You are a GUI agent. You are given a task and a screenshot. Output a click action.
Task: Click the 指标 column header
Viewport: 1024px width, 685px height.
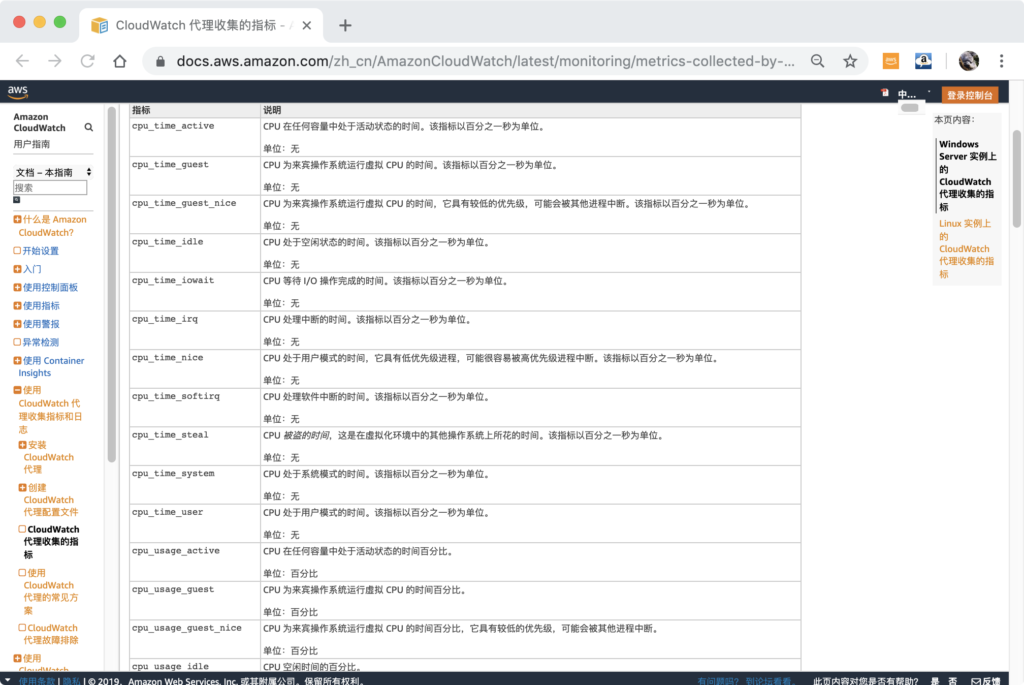[x=195, y=110]
